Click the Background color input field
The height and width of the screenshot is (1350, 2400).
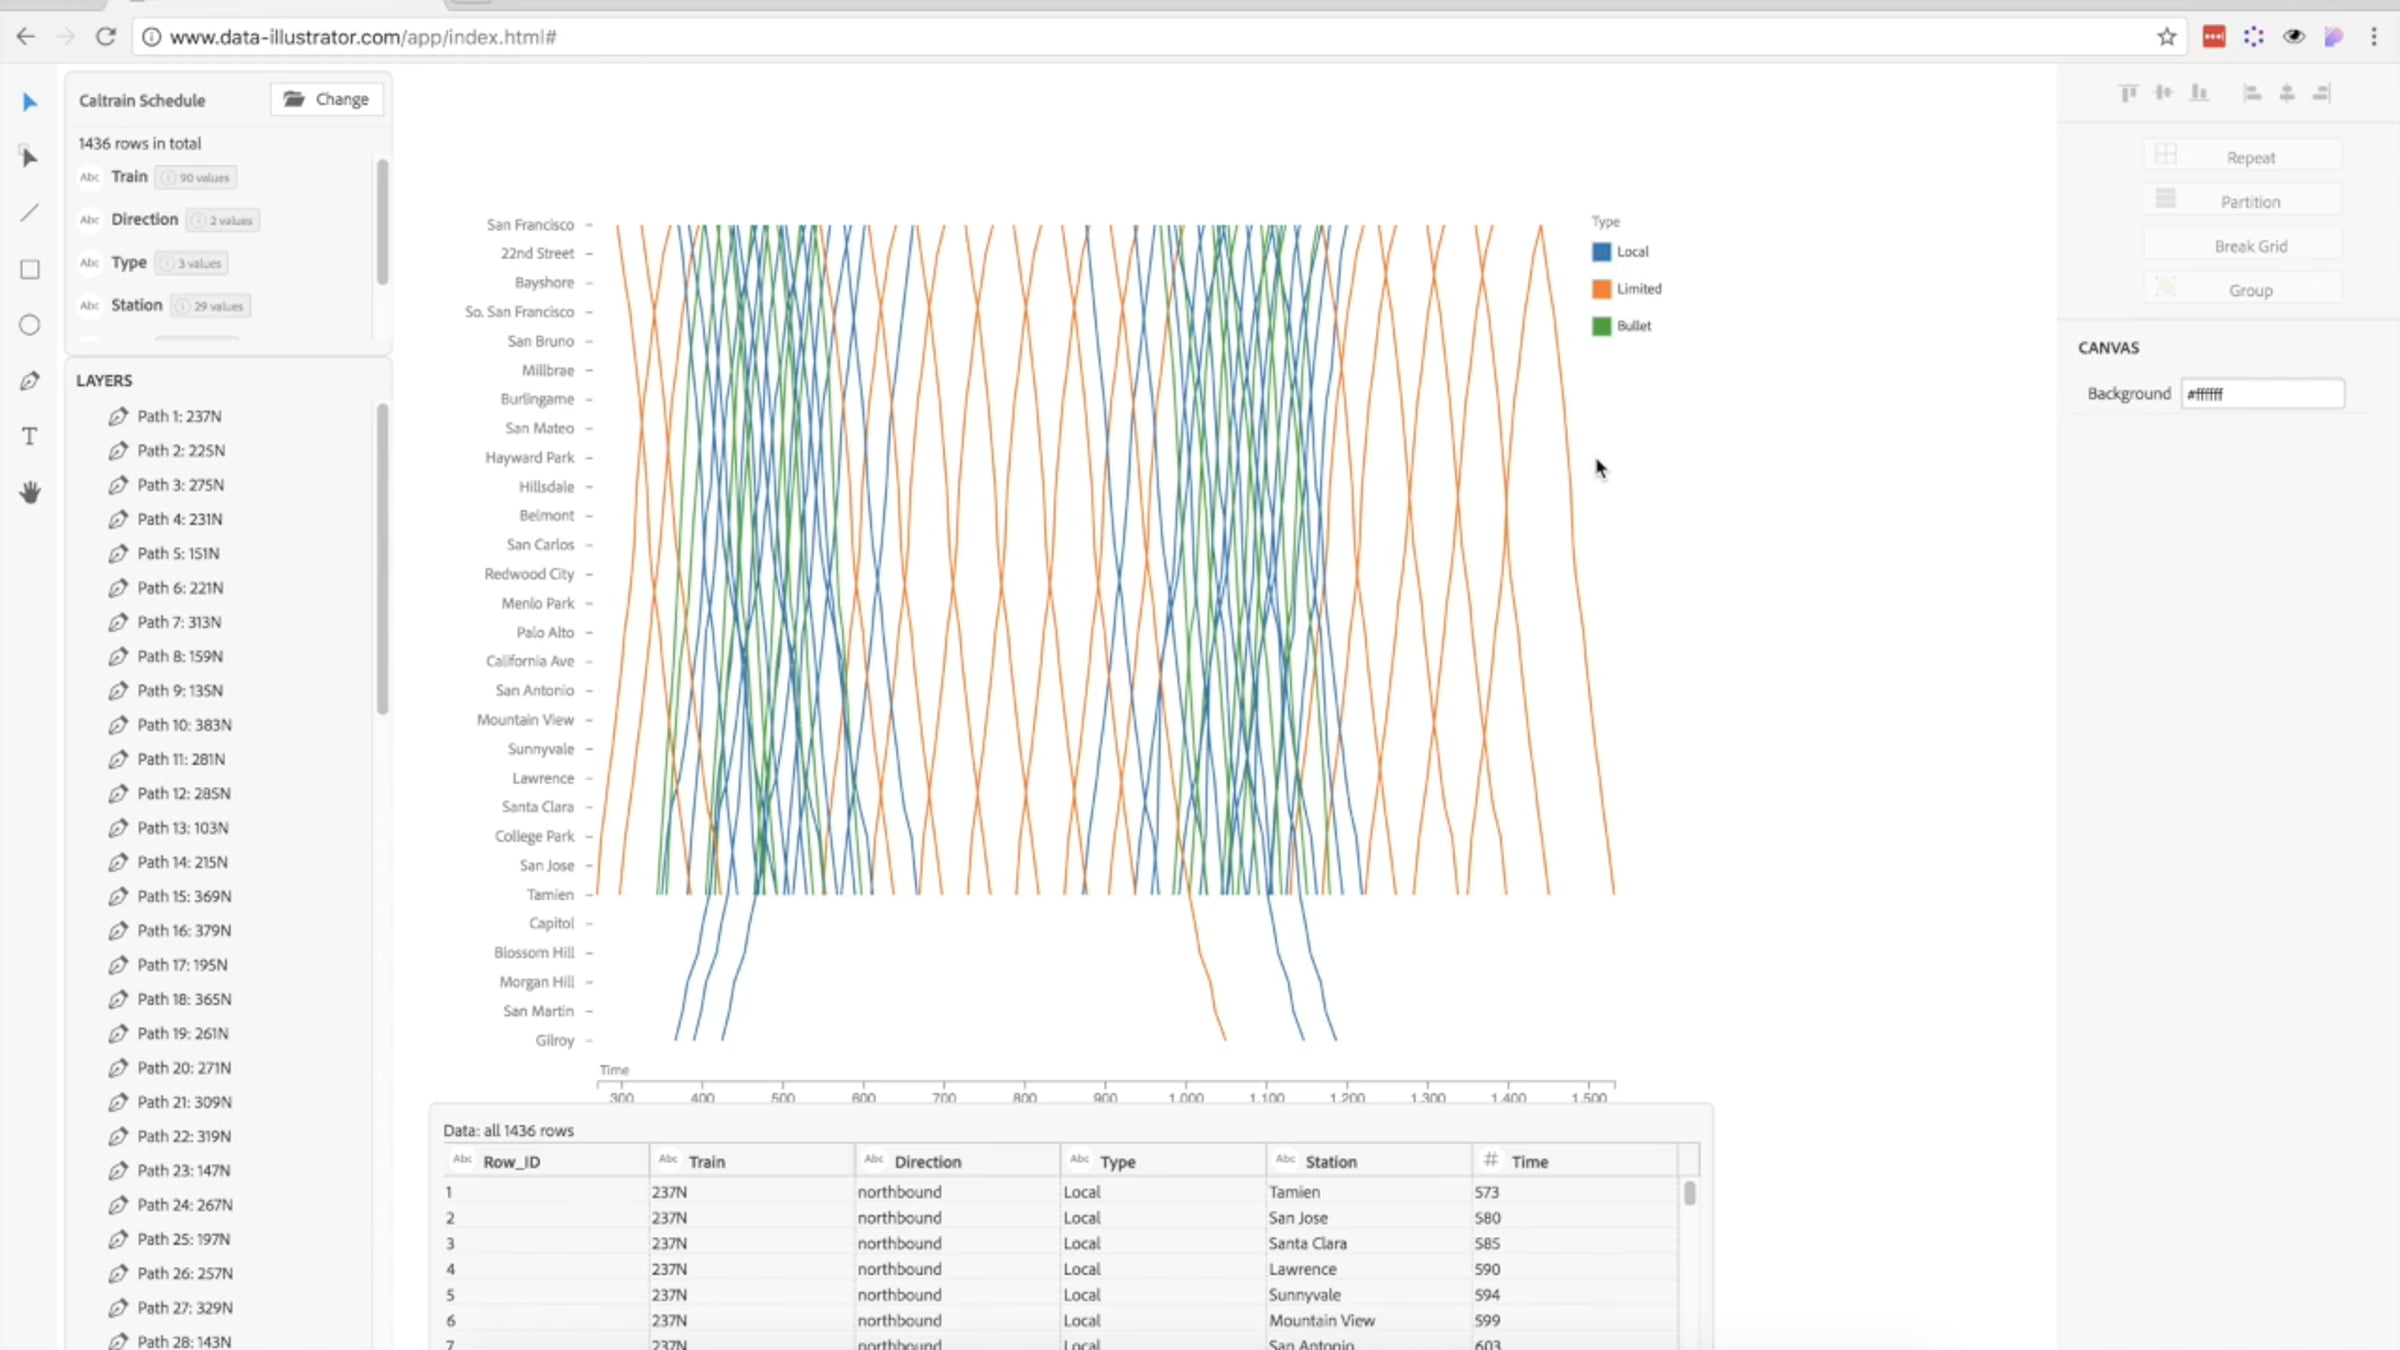[2262, 394]
